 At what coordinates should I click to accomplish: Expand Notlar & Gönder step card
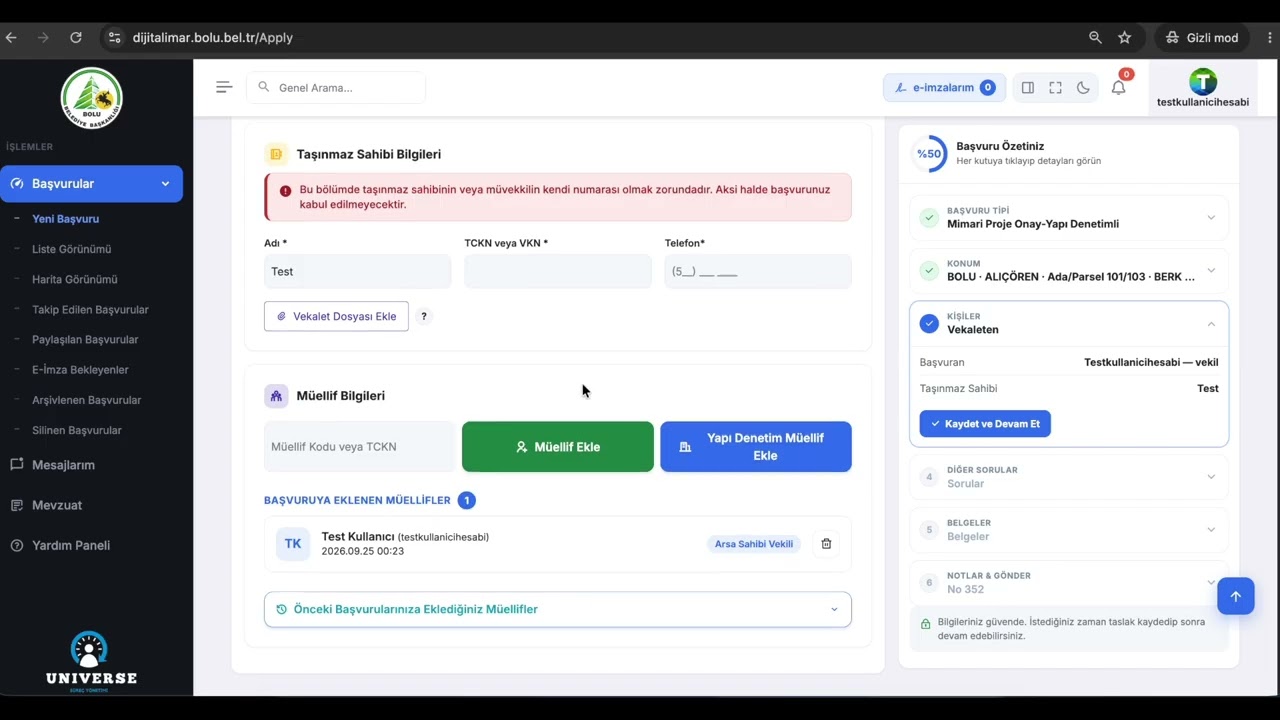(1068, 583)
